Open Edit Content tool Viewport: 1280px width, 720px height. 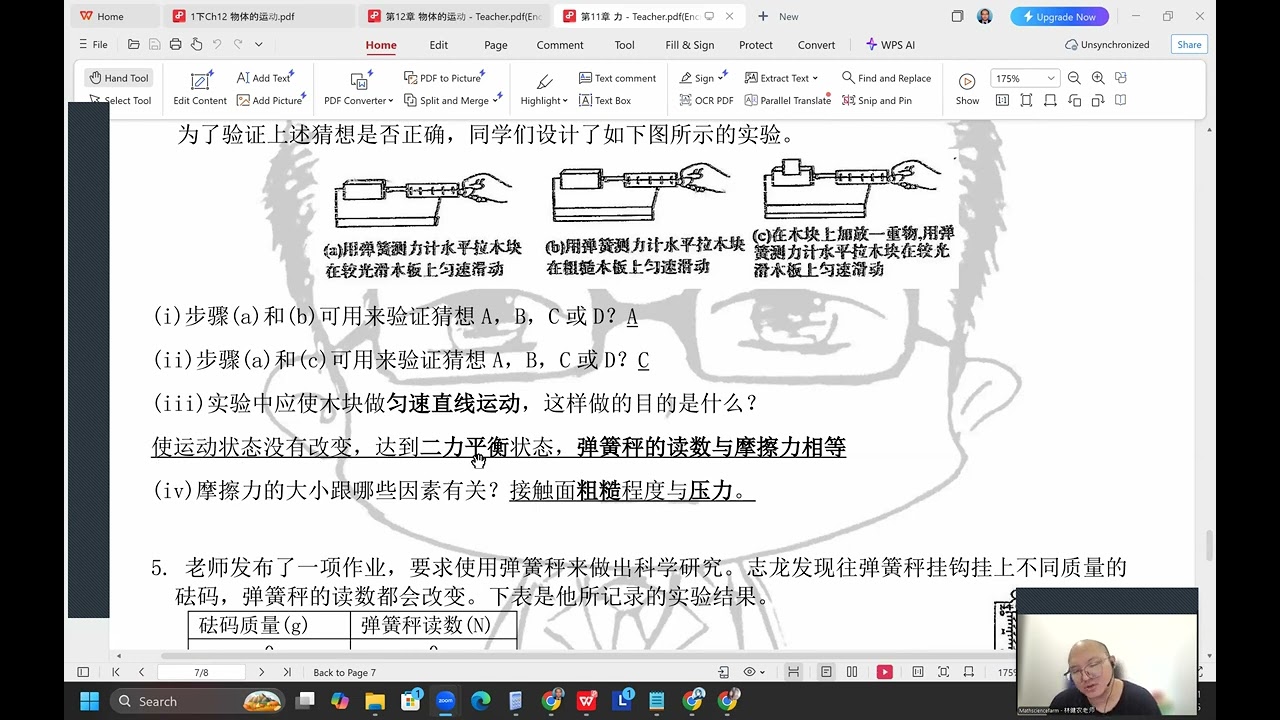[200, 89]
